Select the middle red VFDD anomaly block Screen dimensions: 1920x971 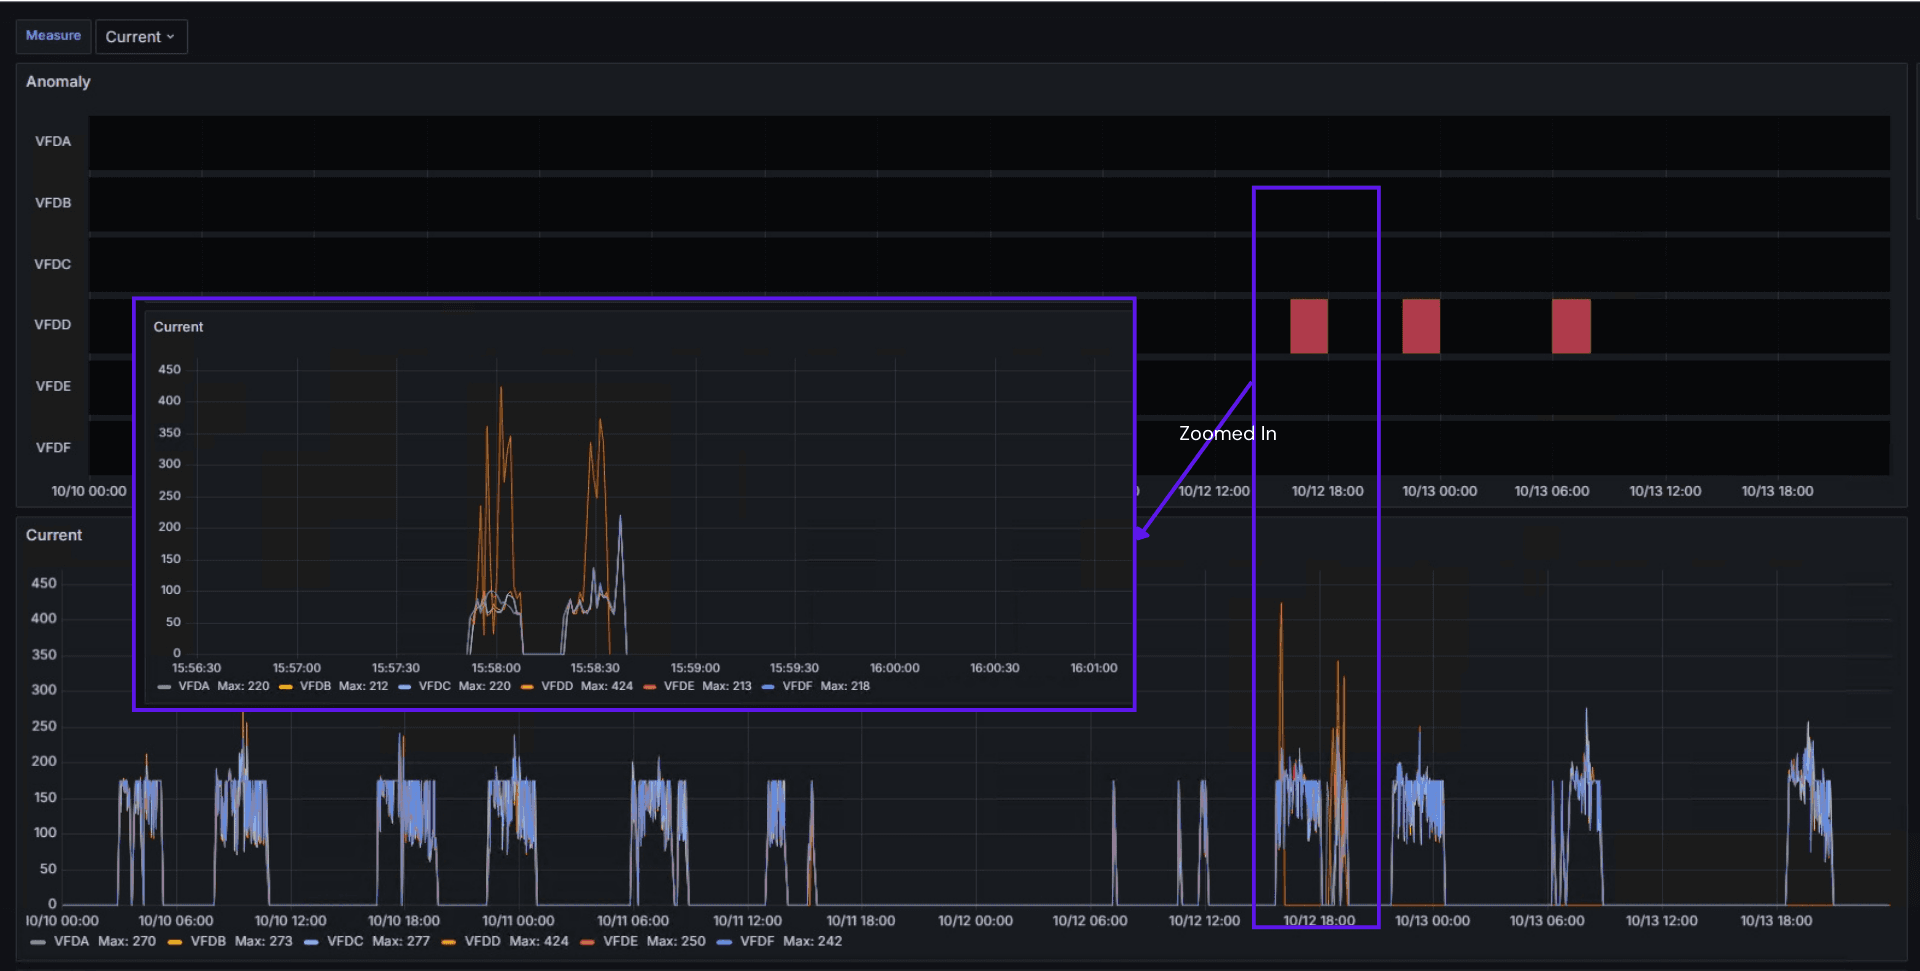click(1420, 326)
